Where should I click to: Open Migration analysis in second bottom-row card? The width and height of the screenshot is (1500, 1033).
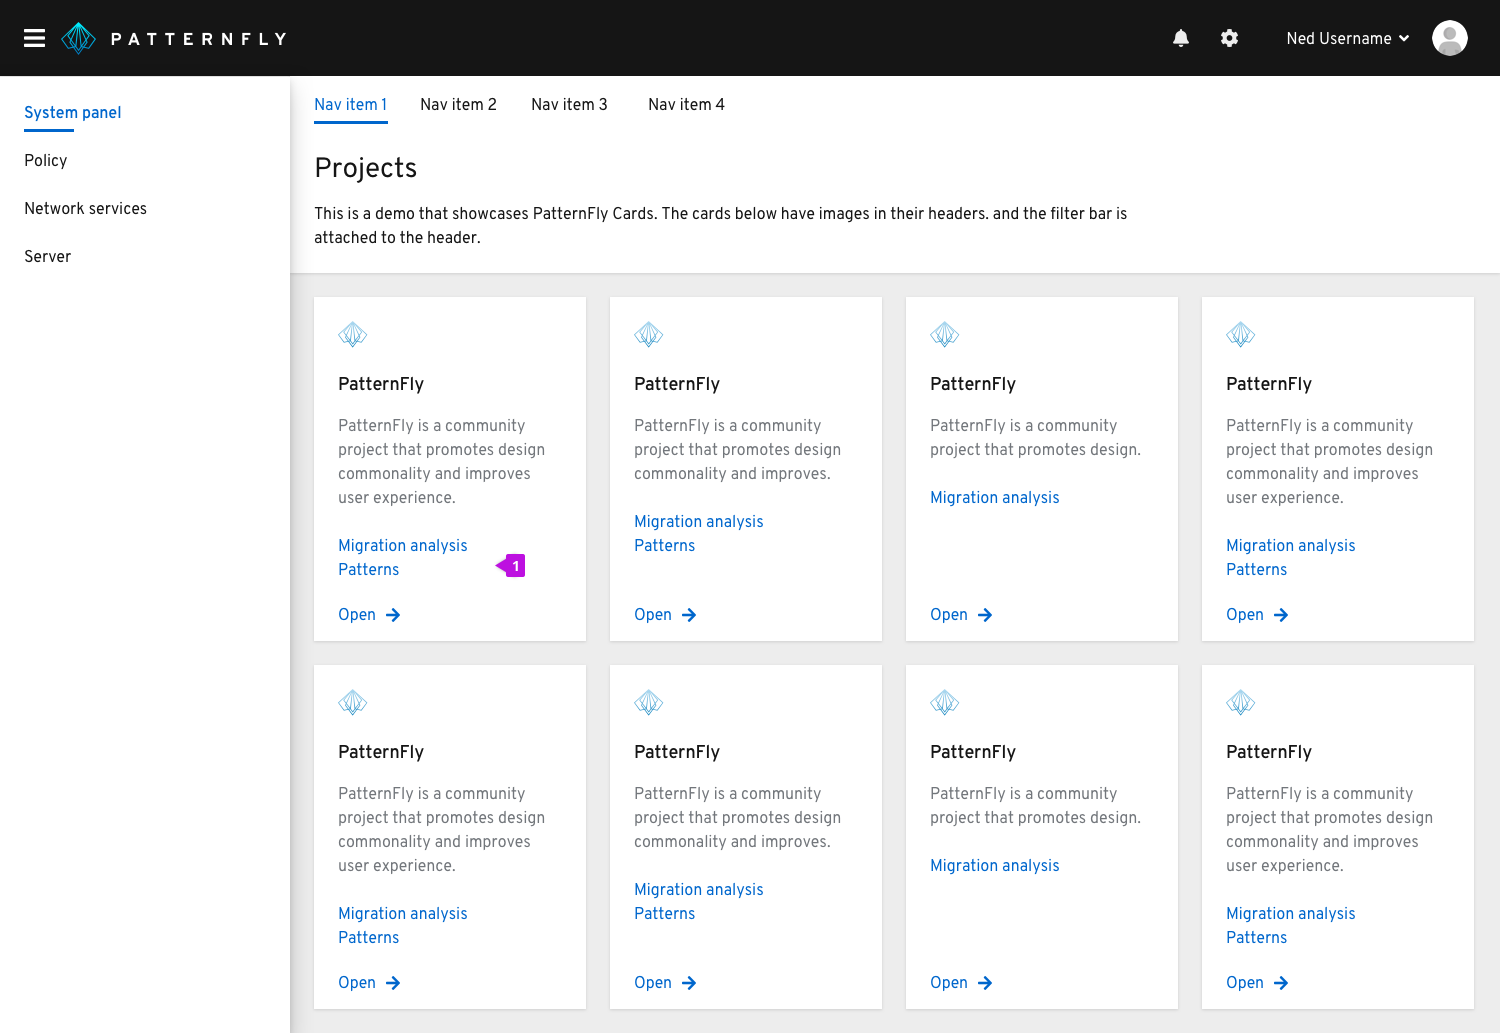(x=699, y=889)
